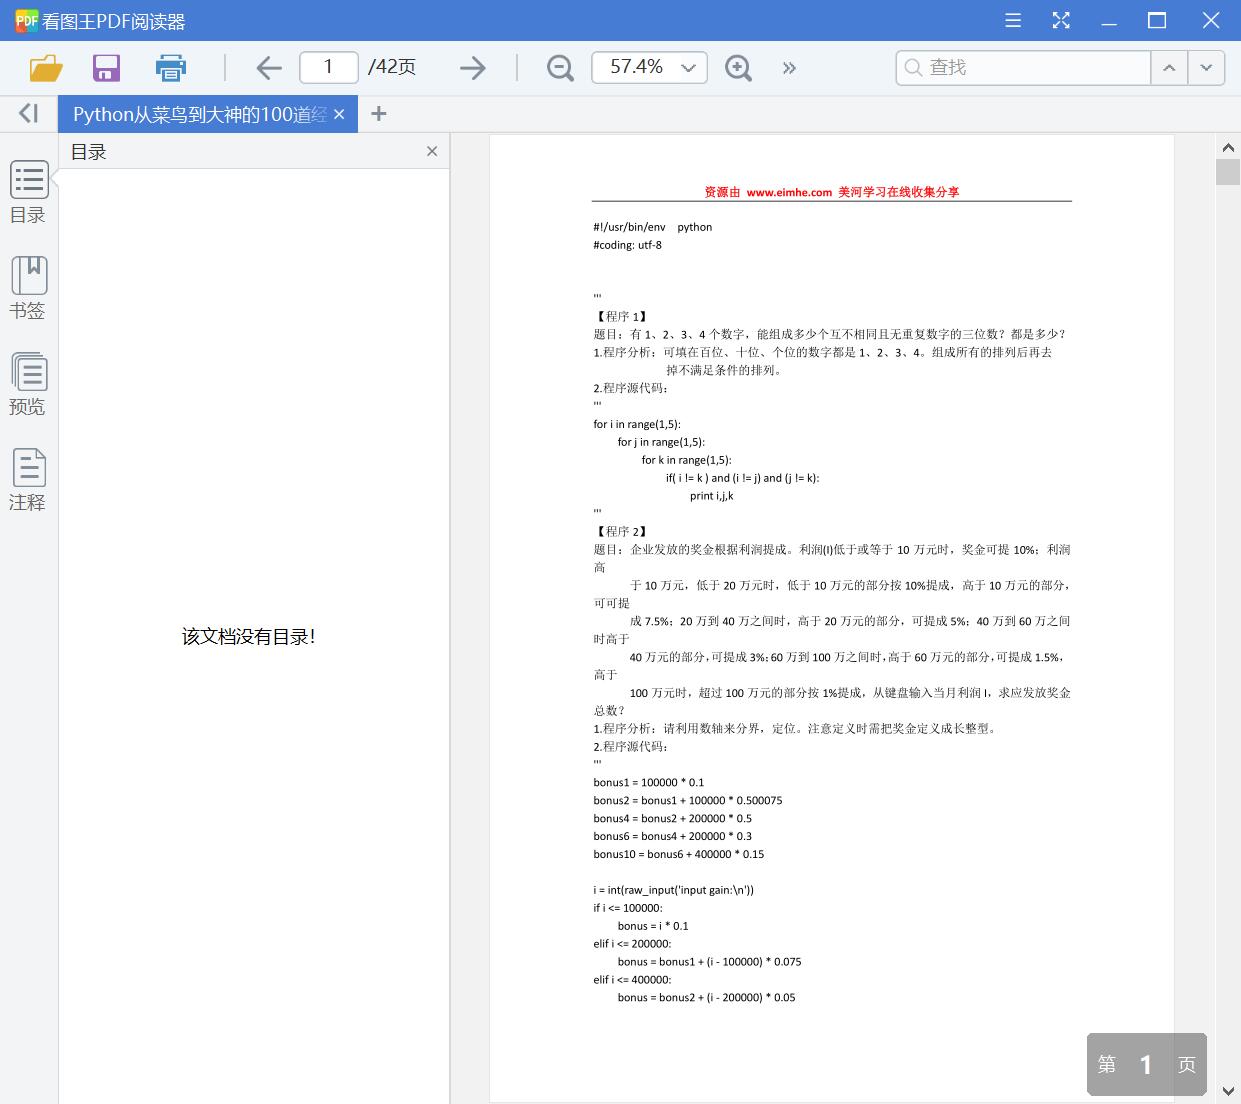Collapse the left sidebar panel
Viewport: 1241px width, 1104px height.
click(x=27, y=112)
